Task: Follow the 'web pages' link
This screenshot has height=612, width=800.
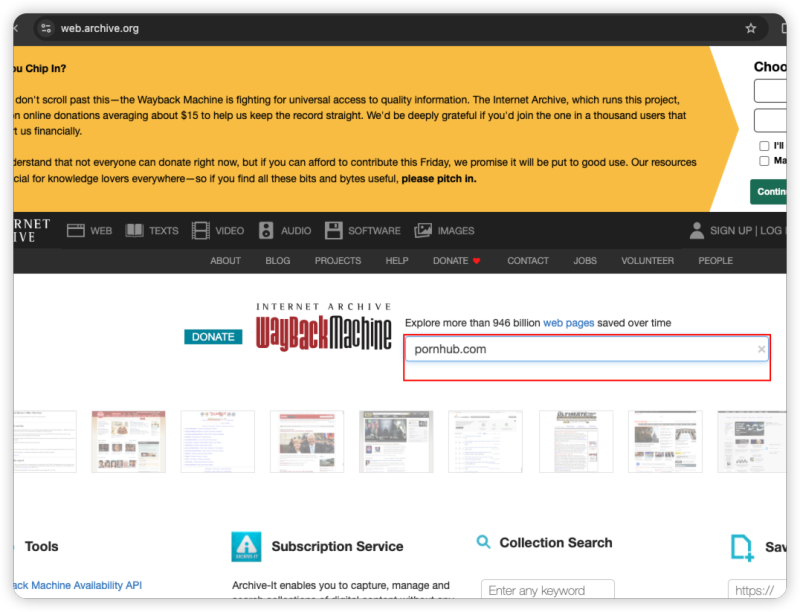Action: point(568,323)
